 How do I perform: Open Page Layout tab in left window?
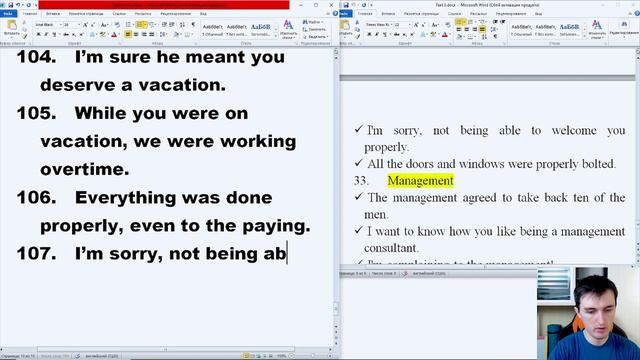[x=86, y=13]
